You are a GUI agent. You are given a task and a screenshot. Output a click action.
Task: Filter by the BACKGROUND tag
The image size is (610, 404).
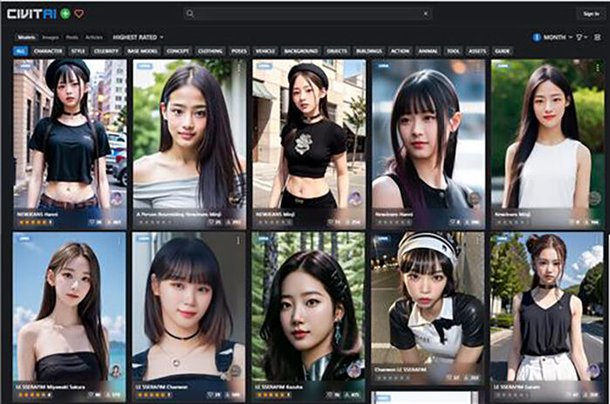tap(300, 51)
